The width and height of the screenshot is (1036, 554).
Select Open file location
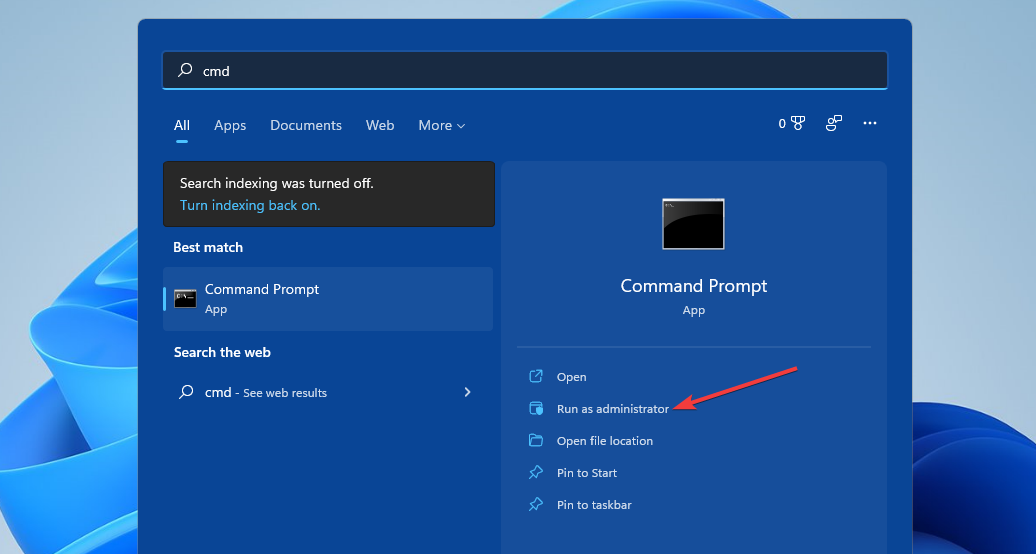(x=605, y=441)
